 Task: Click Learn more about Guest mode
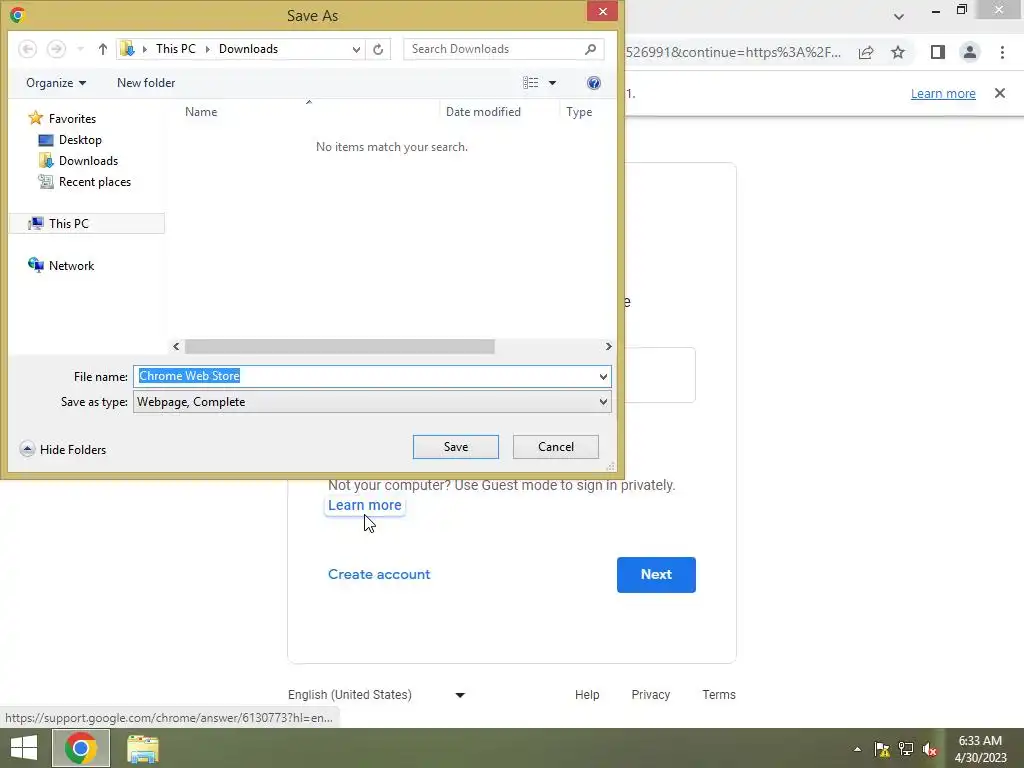[364, 505]
